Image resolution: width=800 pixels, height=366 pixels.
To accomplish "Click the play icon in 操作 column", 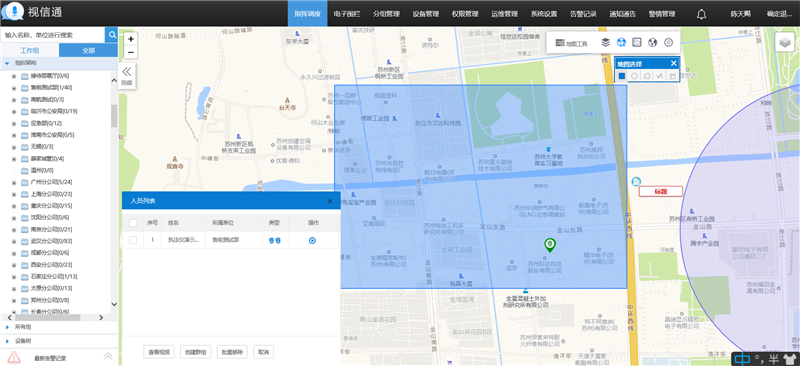I will point(312,240).
